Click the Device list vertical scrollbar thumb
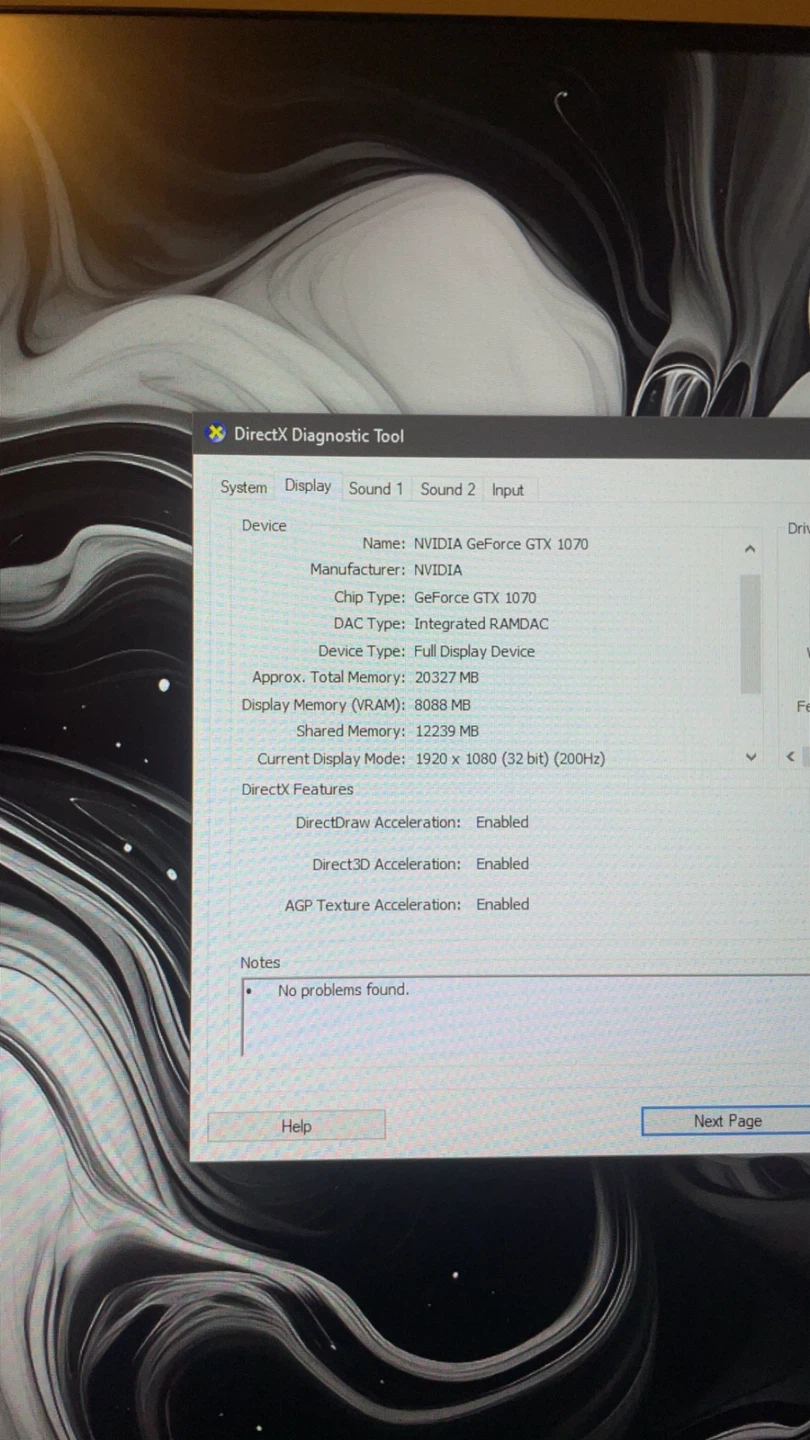810x1440 pixels. pos(750,634)
